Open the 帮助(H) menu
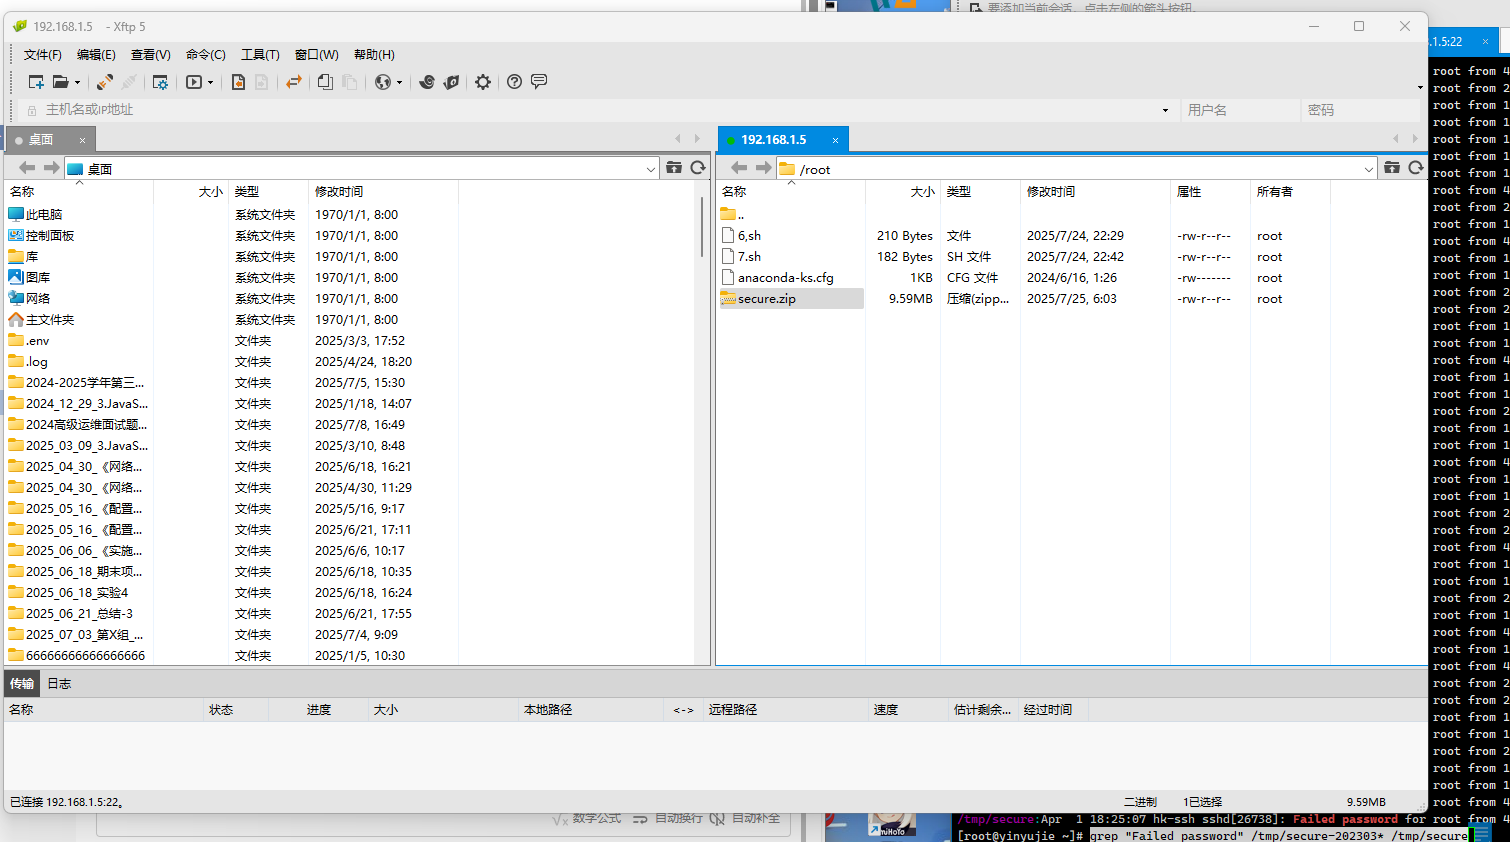 [x=374, y=55]
